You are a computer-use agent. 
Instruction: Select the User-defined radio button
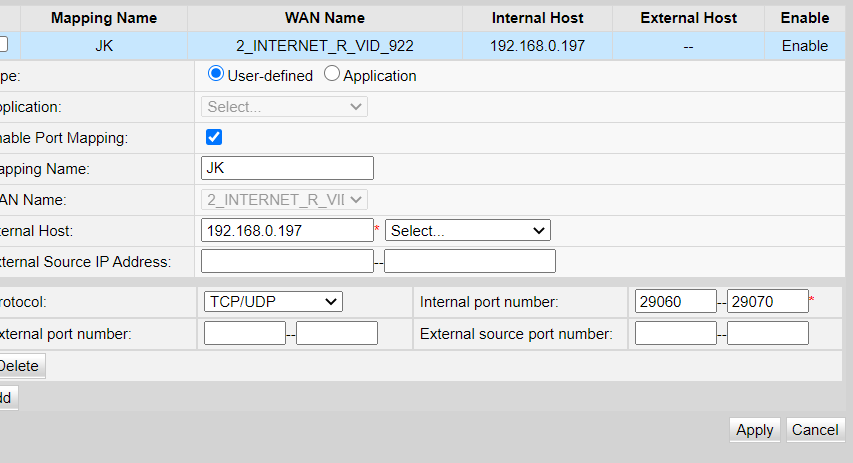tap(215, 75)
